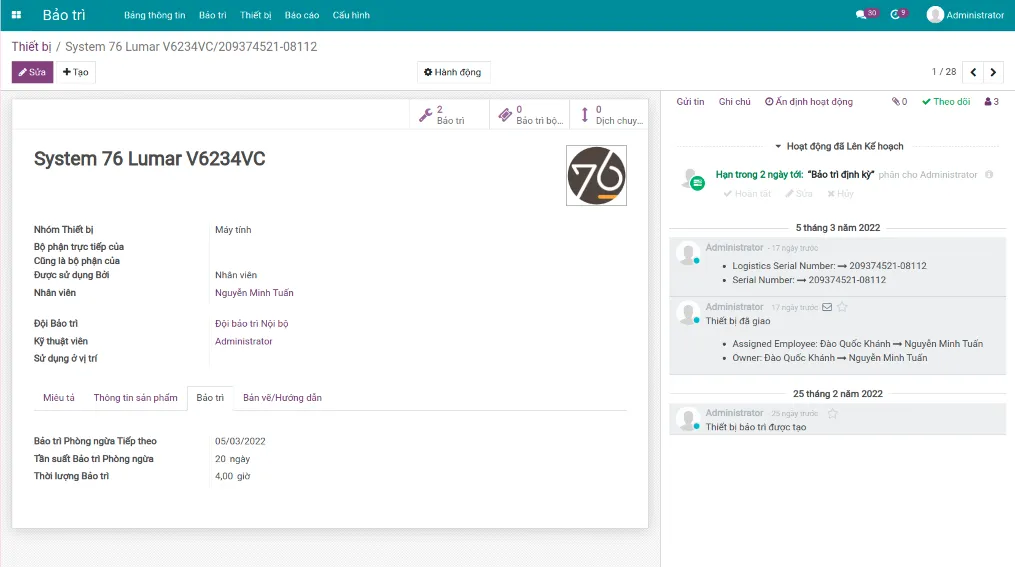Go to the next record arrow

[993, 72]
